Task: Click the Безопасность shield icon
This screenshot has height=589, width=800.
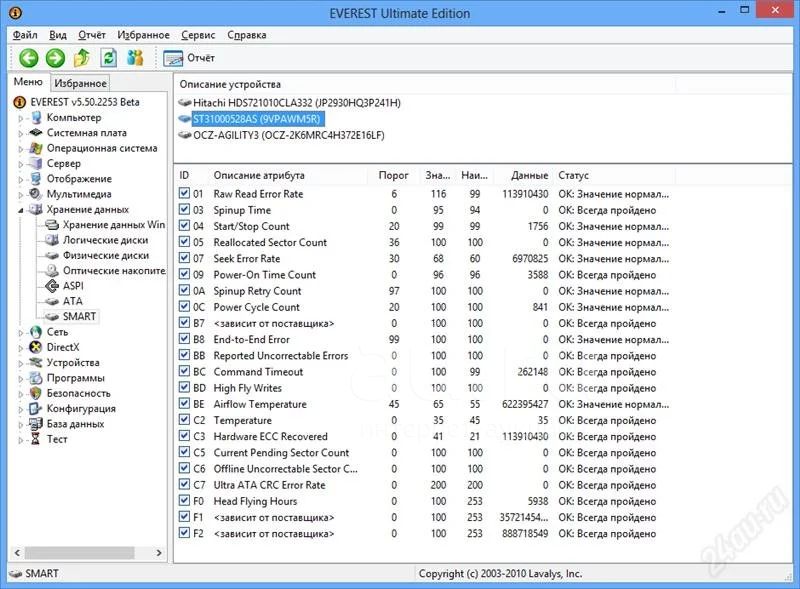Action: tap(36, 393)
